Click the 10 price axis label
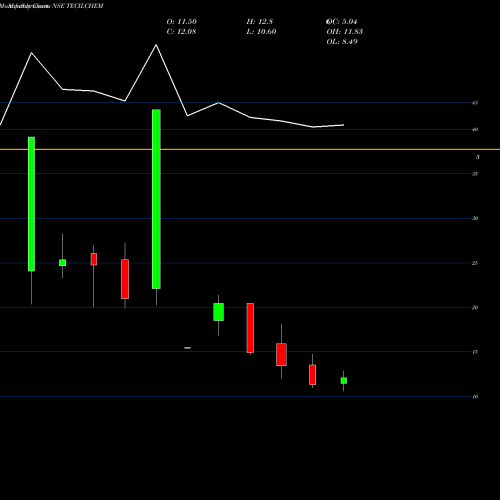The image size is (500, 500). point(475,397)
